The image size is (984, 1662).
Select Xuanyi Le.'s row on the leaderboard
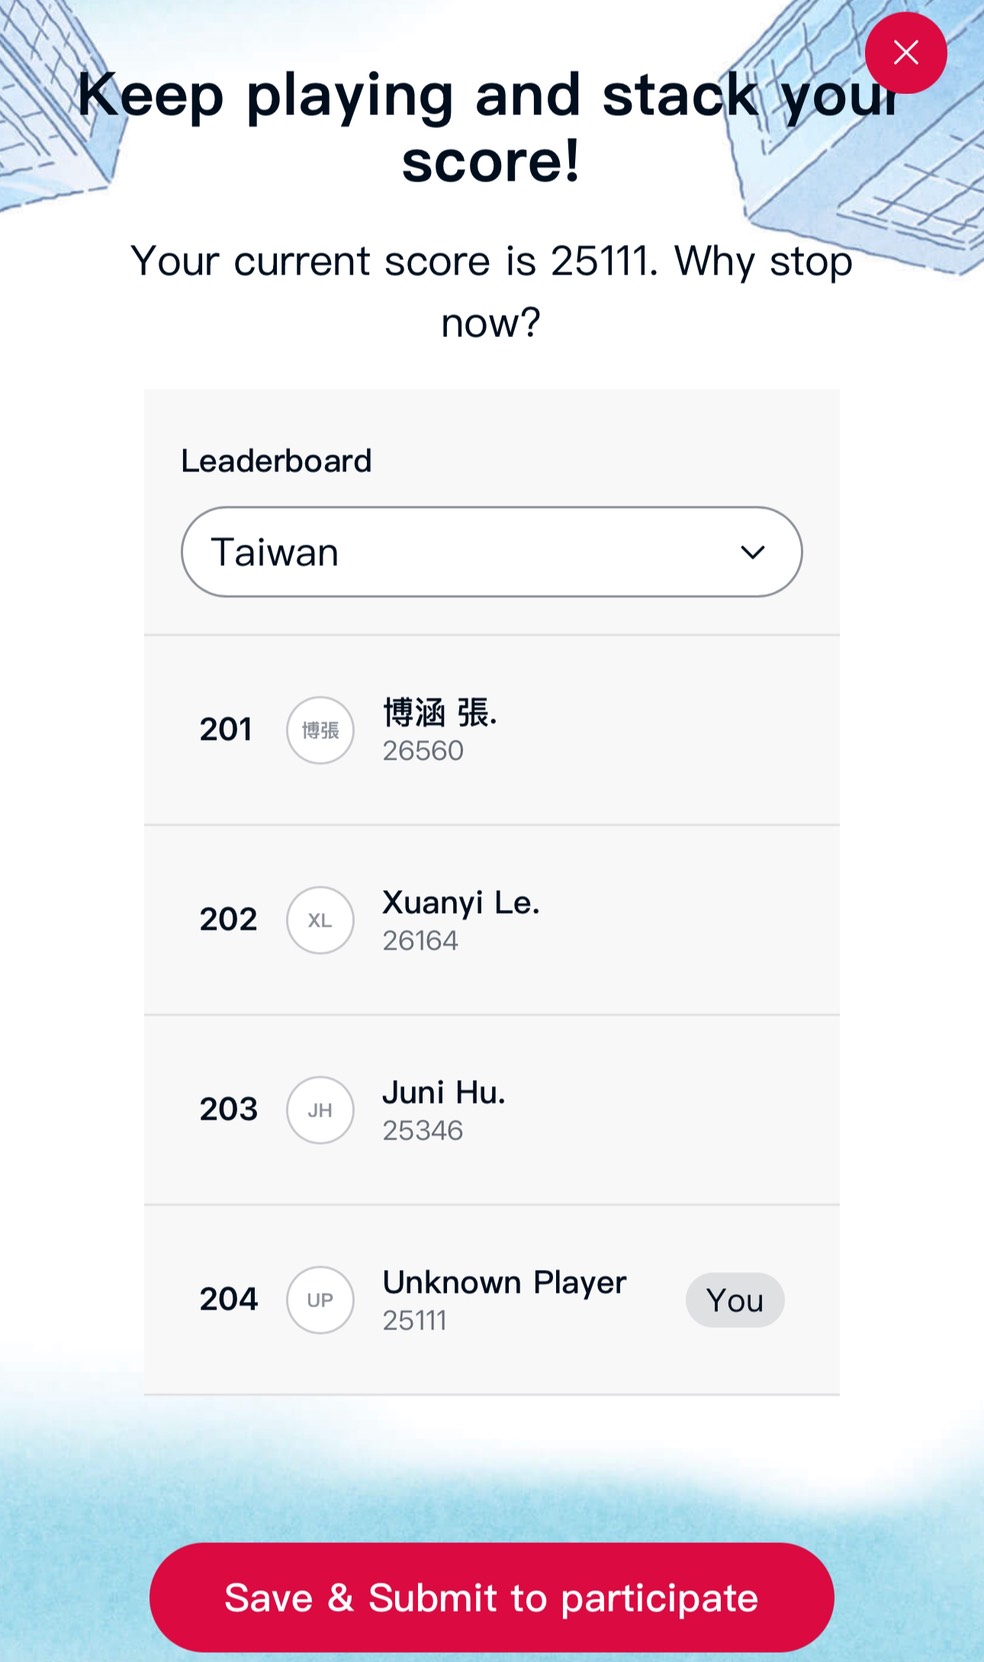[x=491, y=920]
